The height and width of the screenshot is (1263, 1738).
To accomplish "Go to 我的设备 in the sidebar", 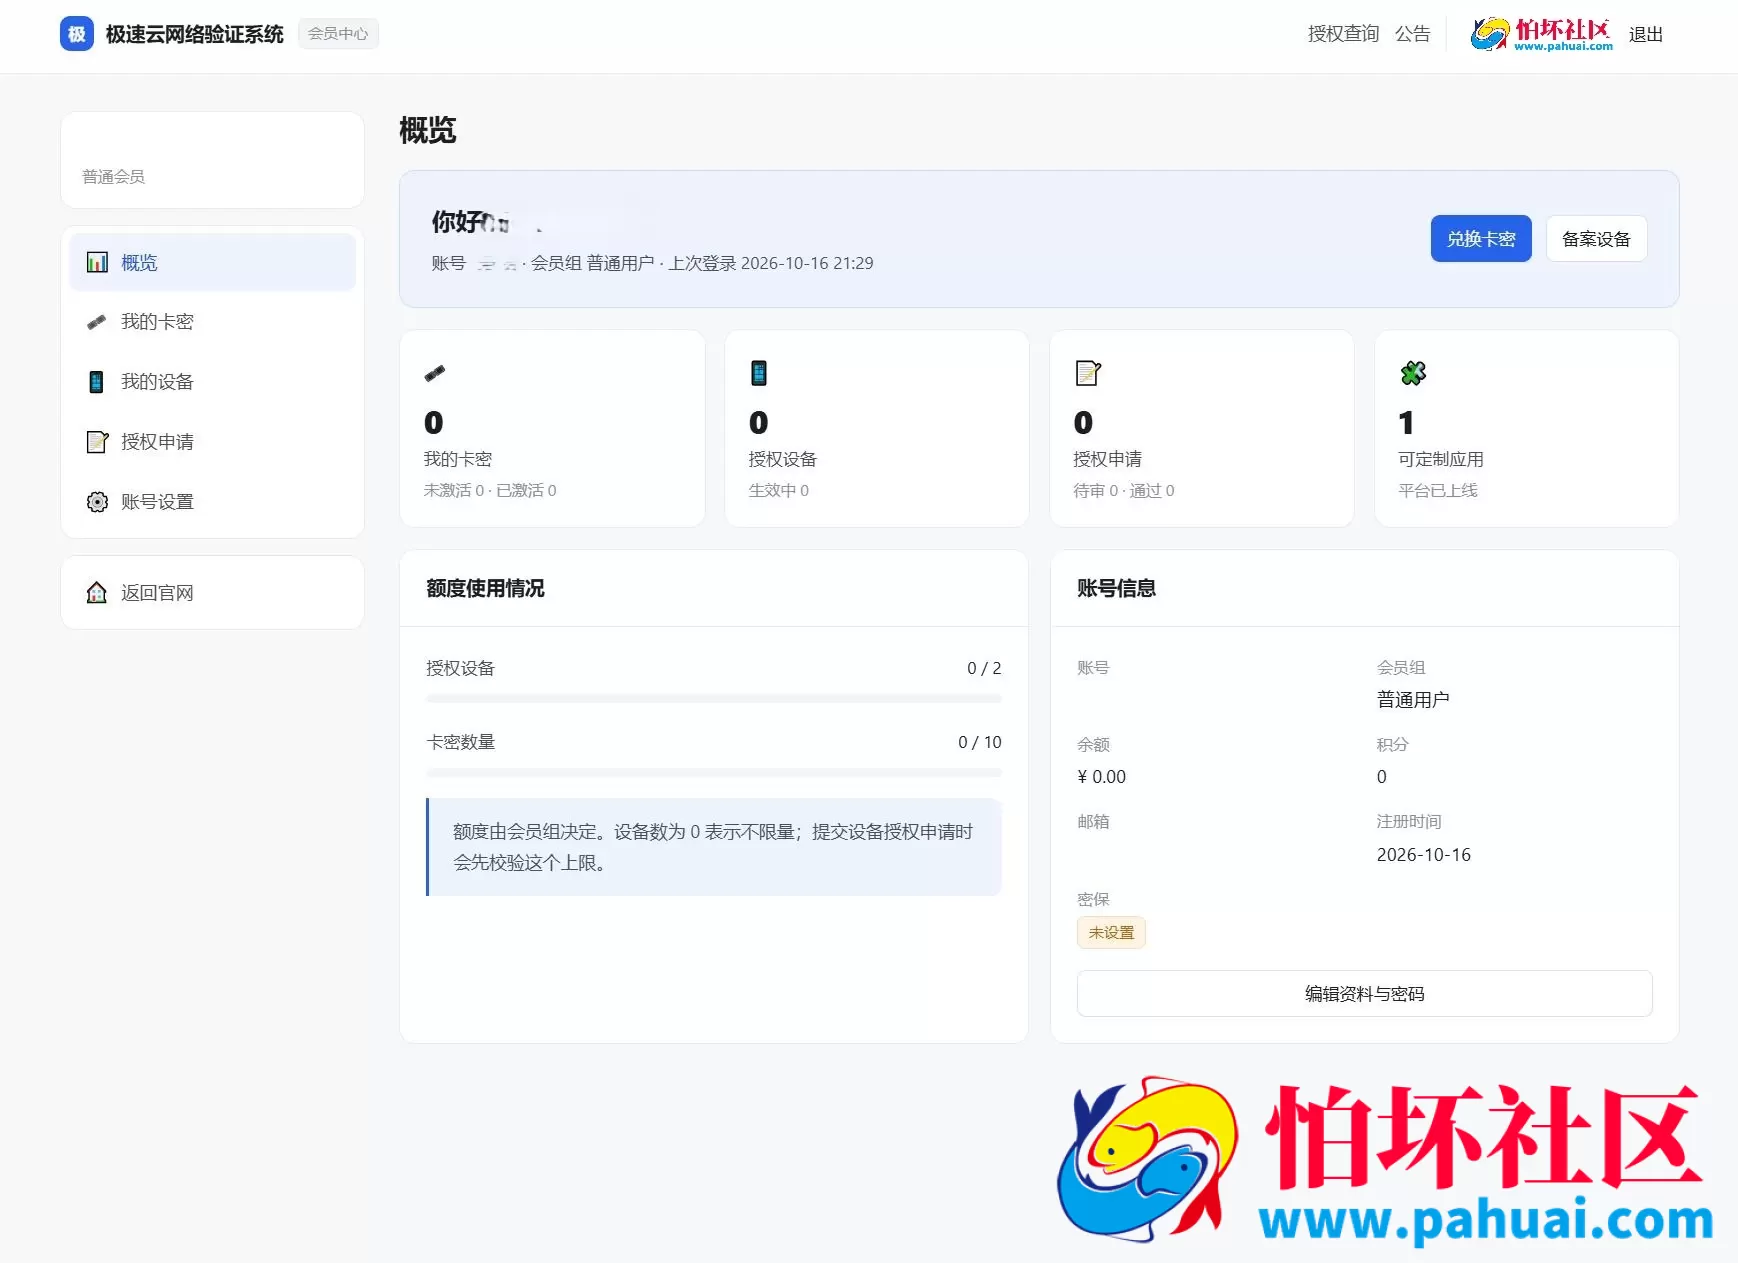I will point(213,382).
